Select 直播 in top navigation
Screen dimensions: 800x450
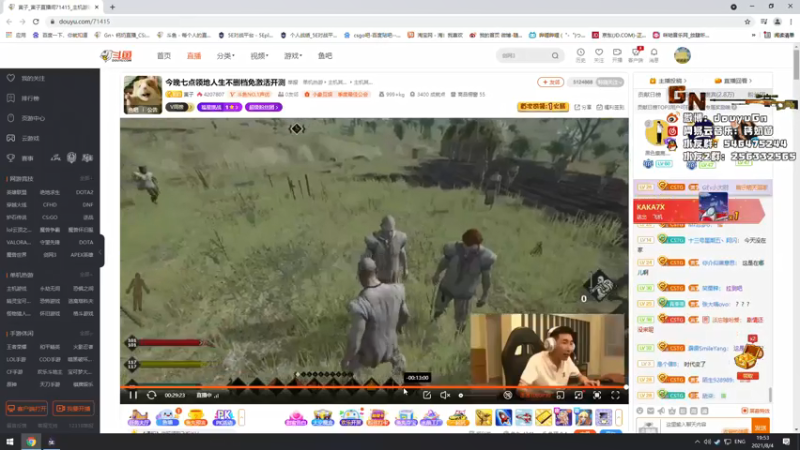pos(194,56)
